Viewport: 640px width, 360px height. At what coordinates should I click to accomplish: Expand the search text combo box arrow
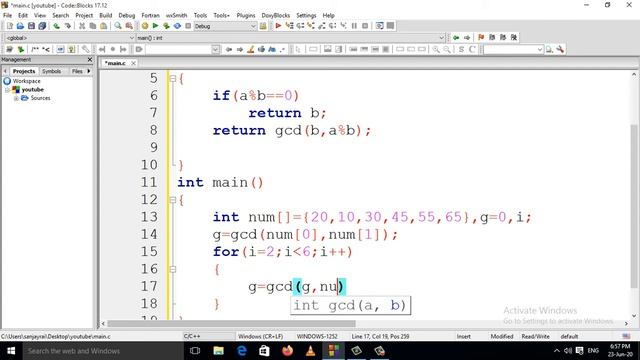tap(216, 49)
